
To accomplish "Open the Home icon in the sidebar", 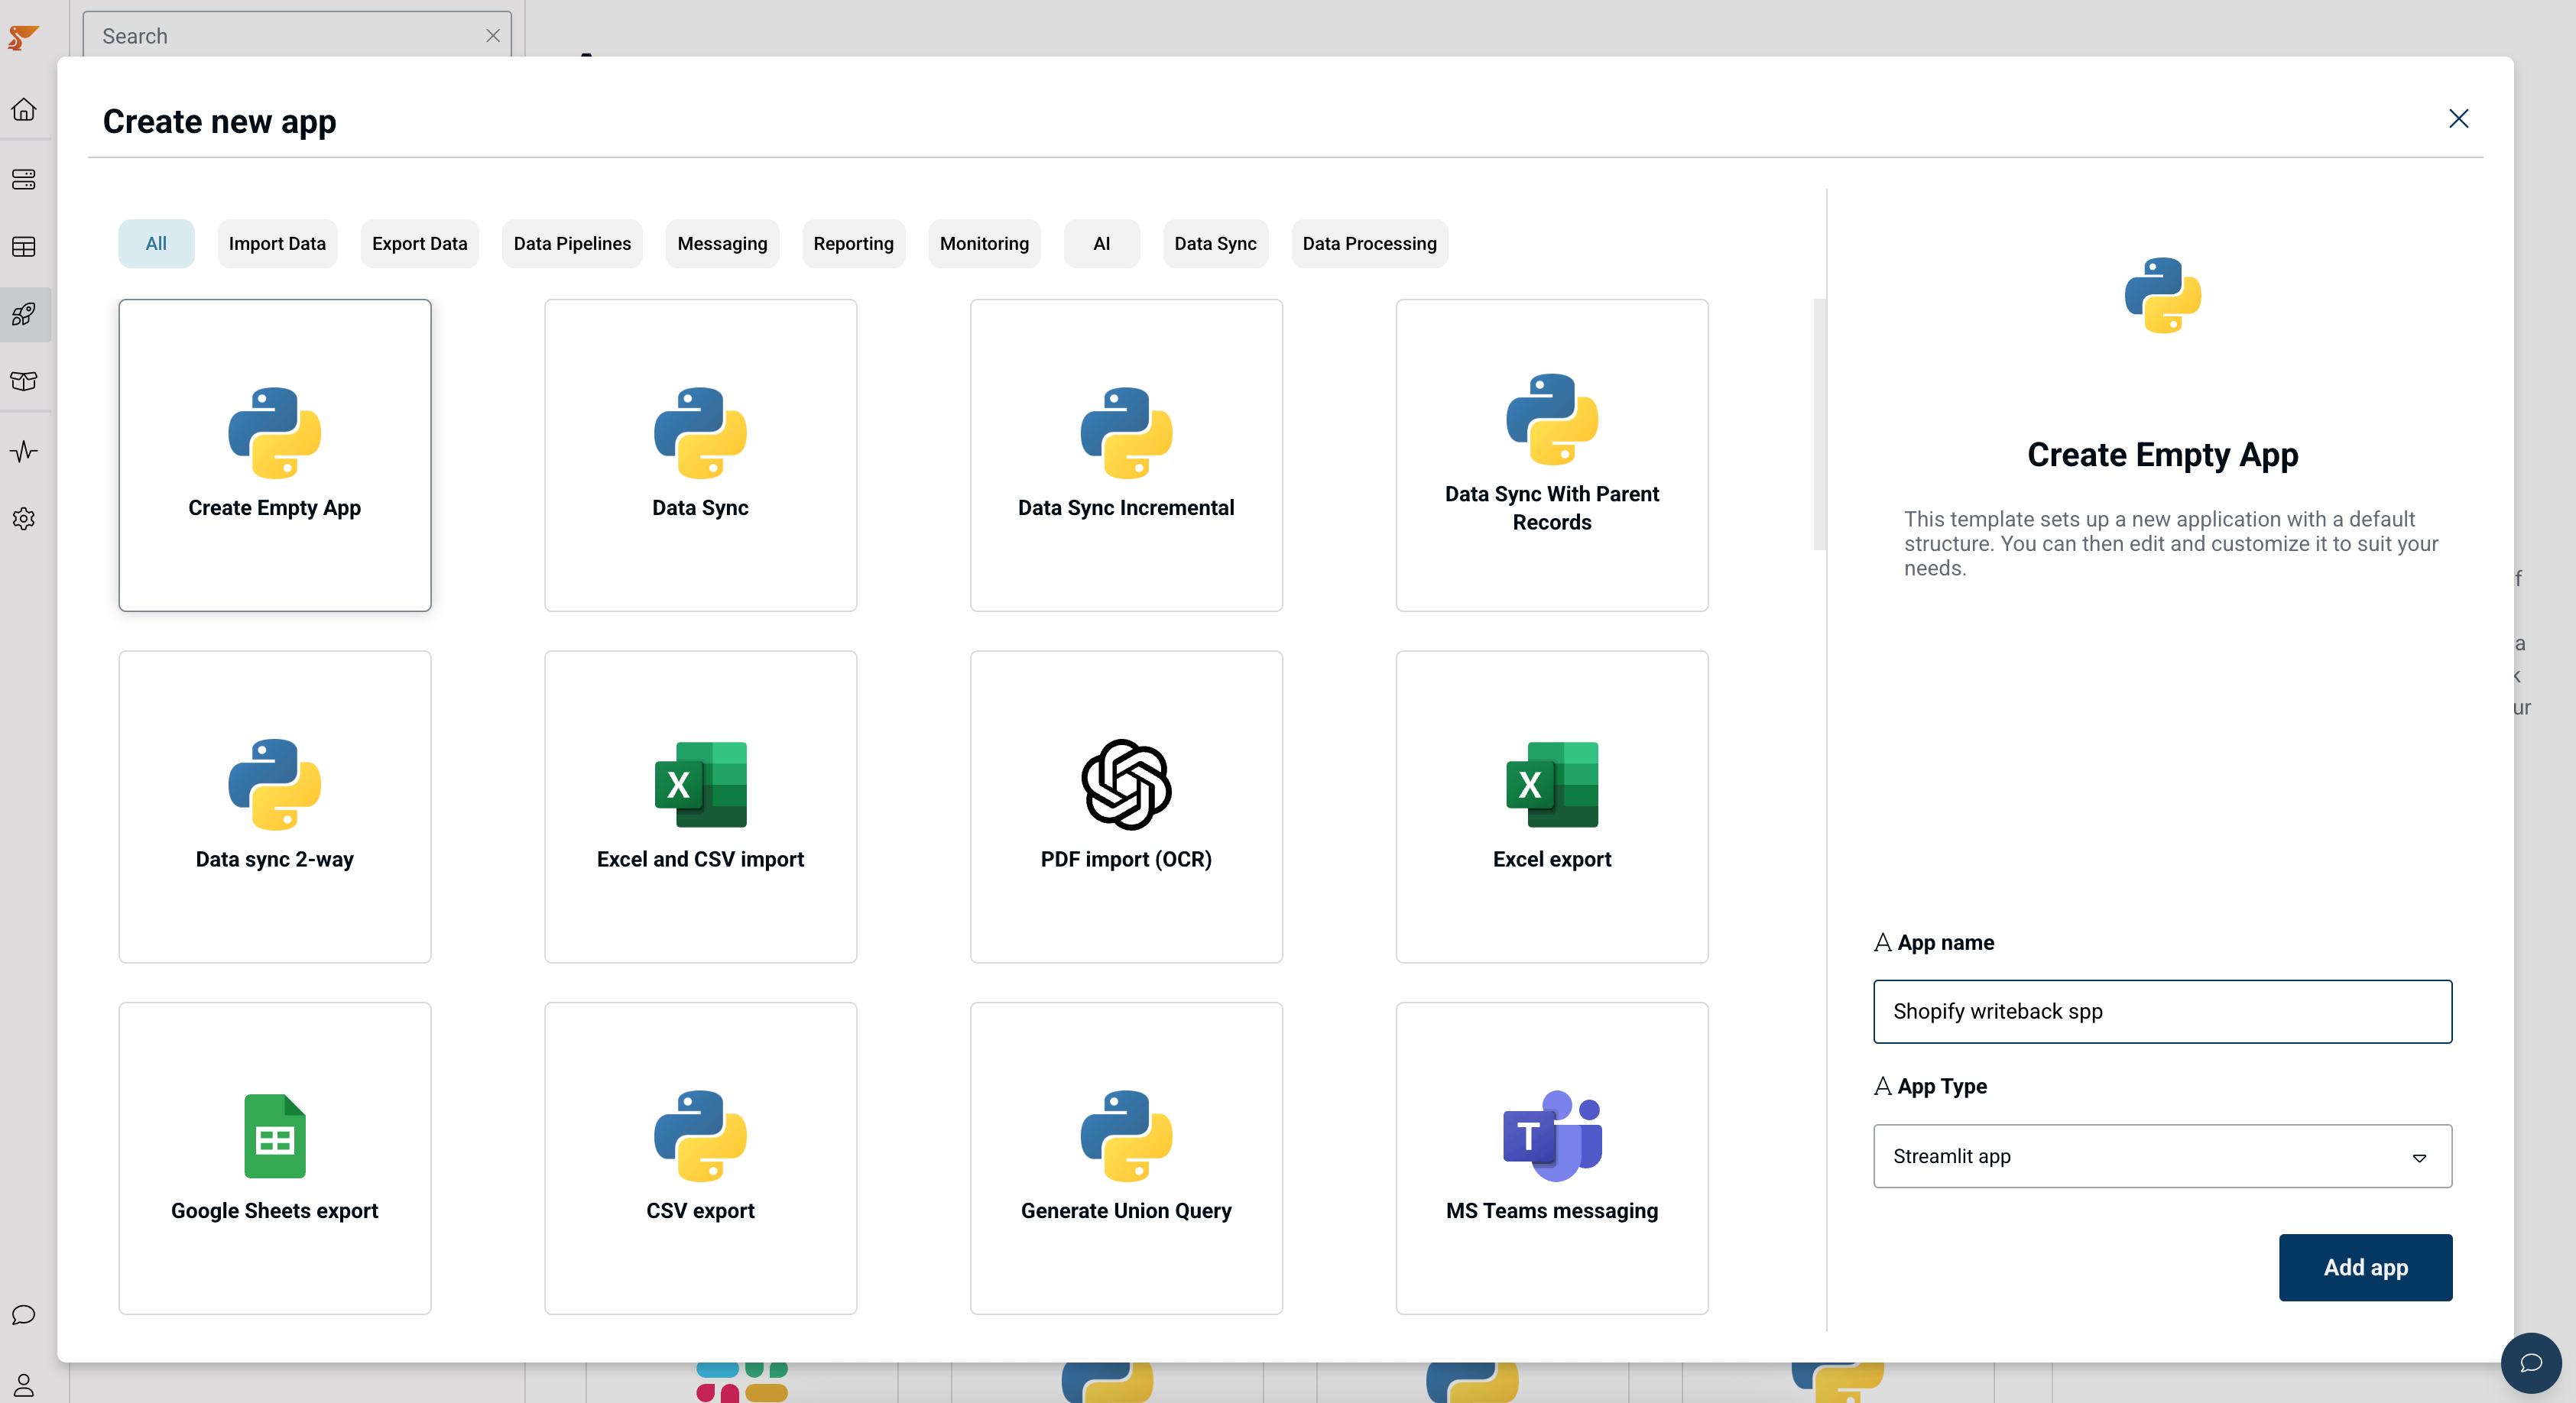I will pos(24,109).
